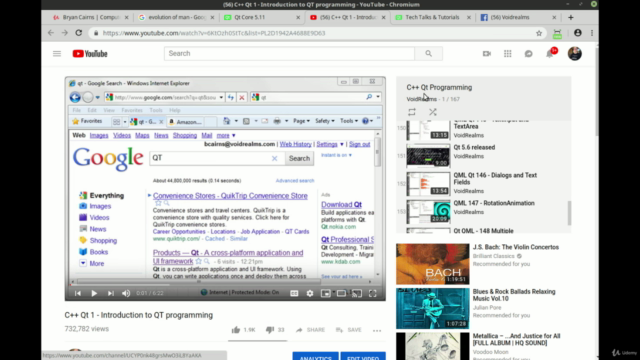This screenshot has width=640, height=360.
Task: Open Blues & Rock Ballads Relaxing Music
Action: coord(514,295)
